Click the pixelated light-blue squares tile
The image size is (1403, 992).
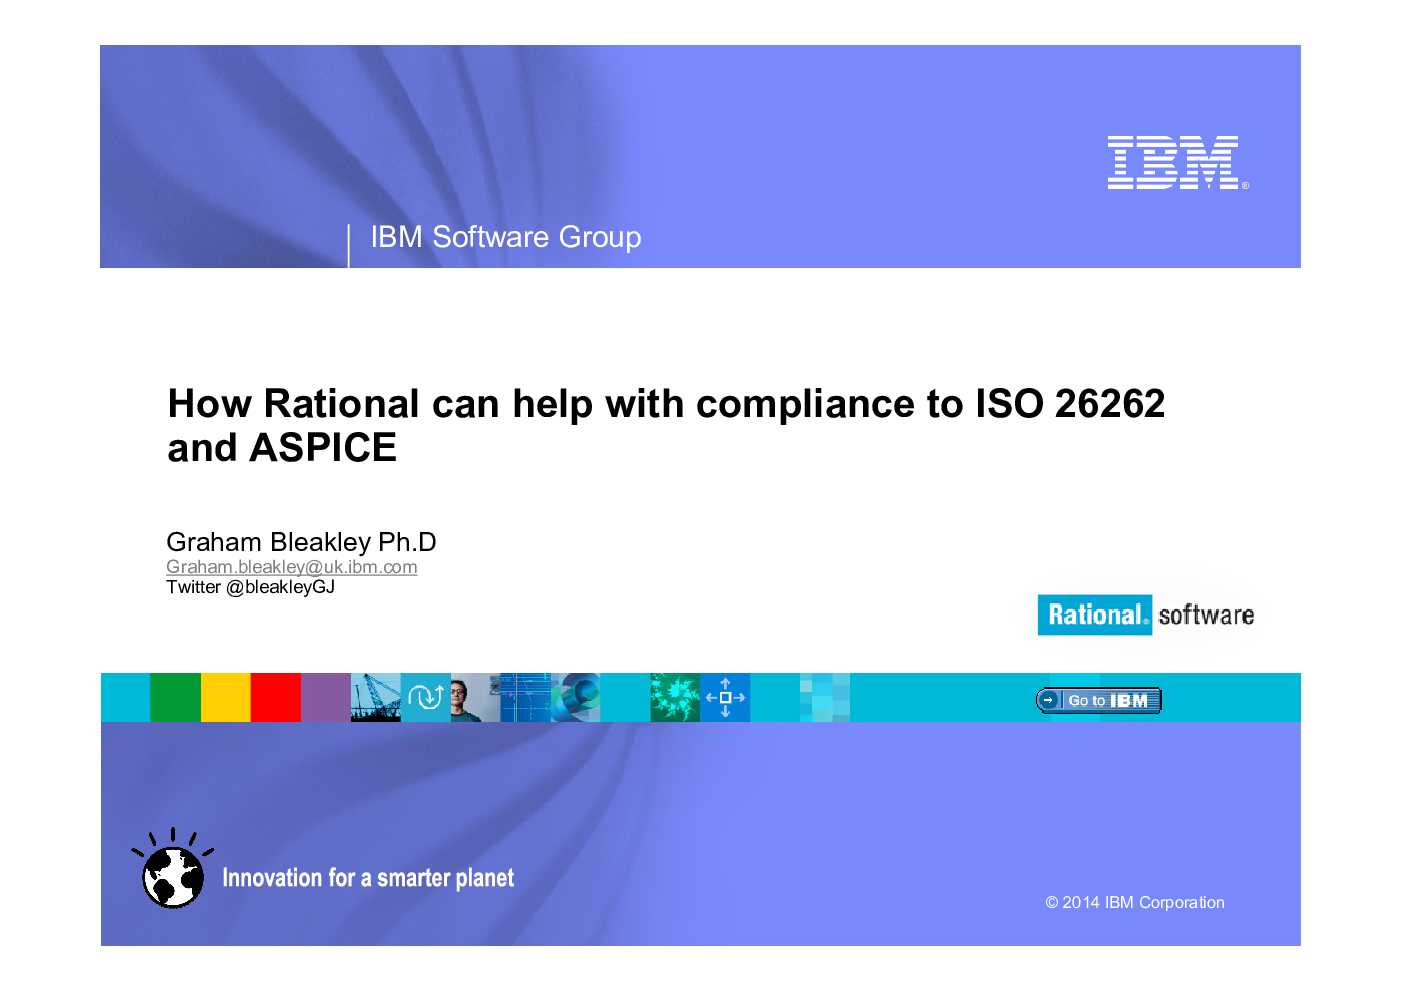pos(825,697)
